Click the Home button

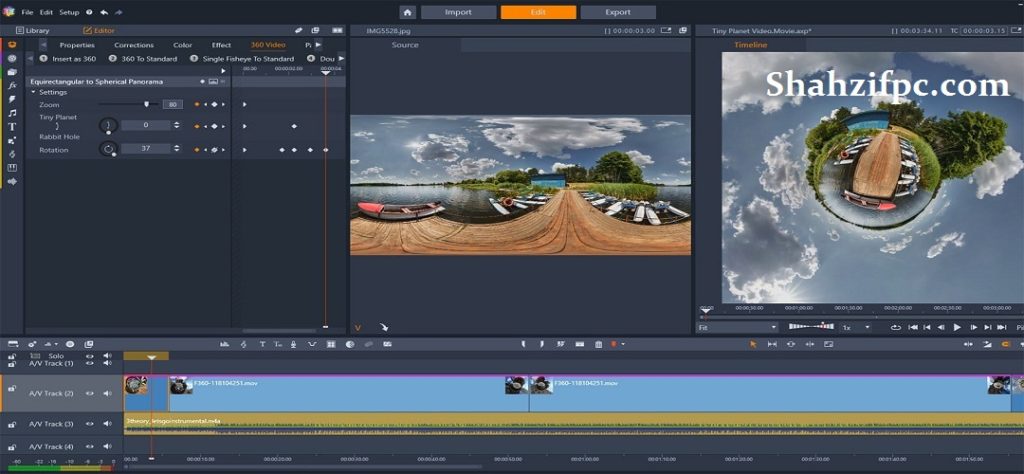[408, 12]
